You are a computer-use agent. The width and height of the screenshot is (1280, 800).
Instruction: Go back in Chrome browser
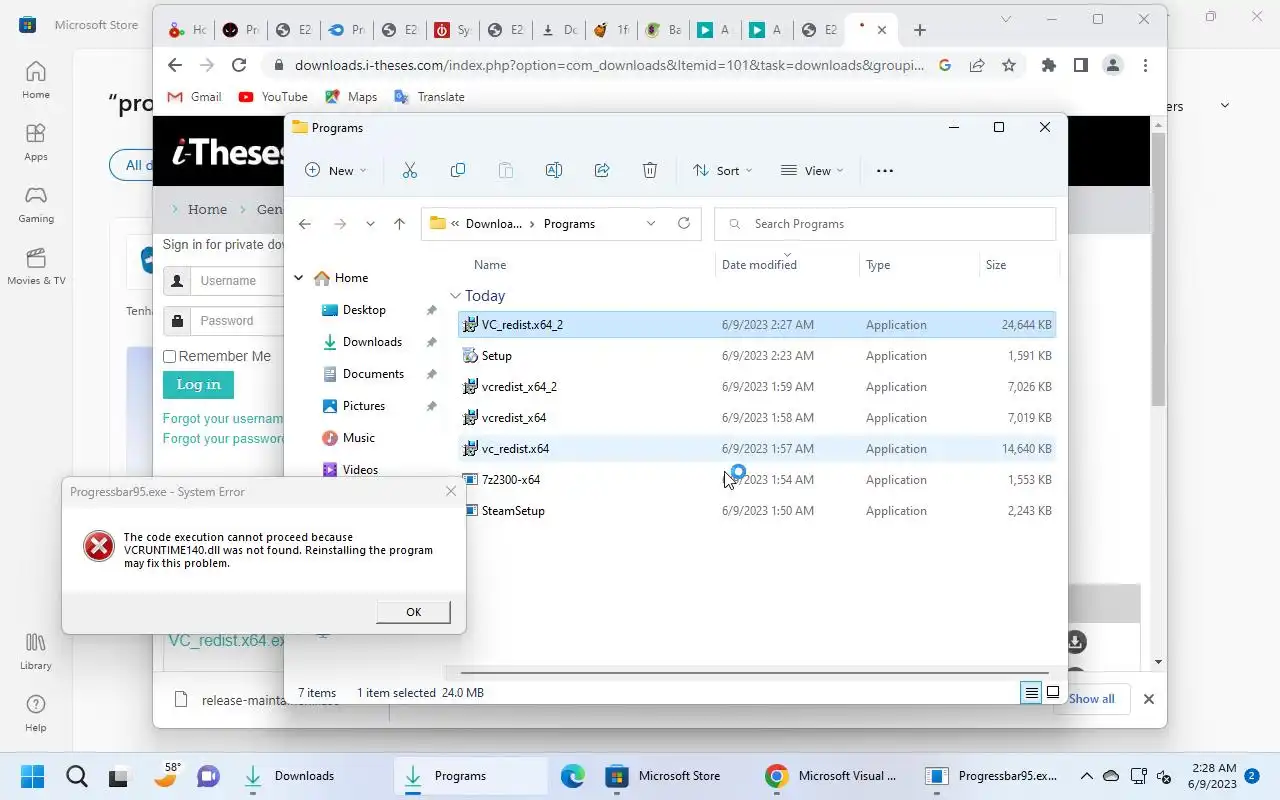pos(175,65)
